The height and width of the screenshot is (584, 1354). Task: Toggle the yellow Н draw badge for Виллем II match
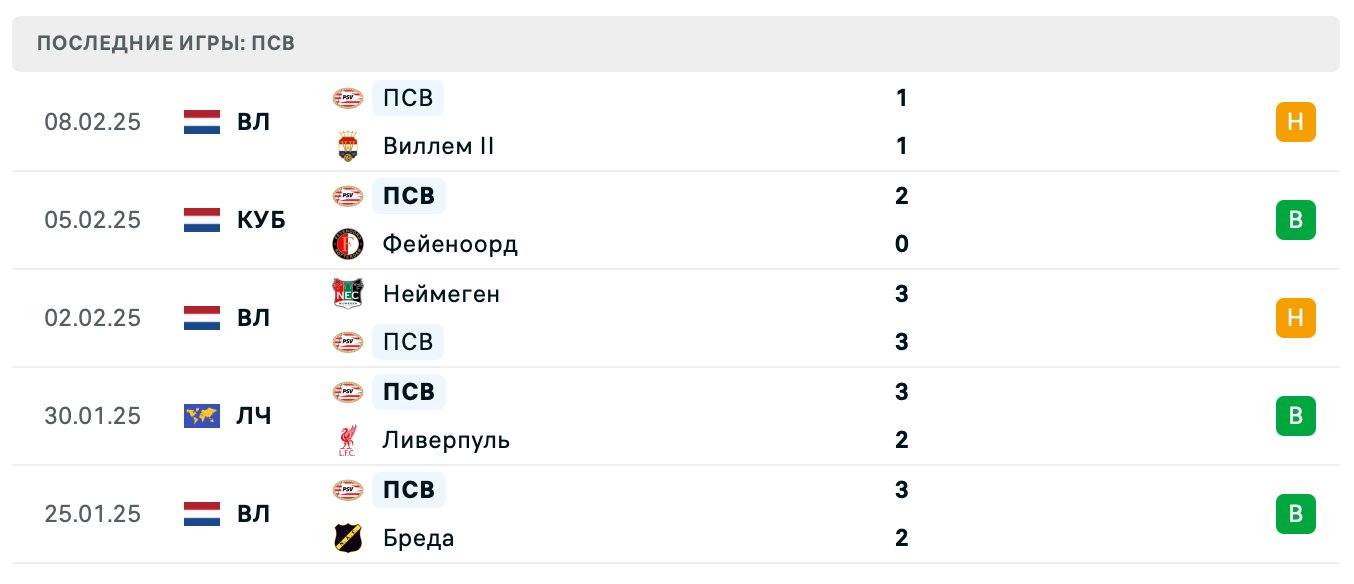click(x=1296, y=122)
